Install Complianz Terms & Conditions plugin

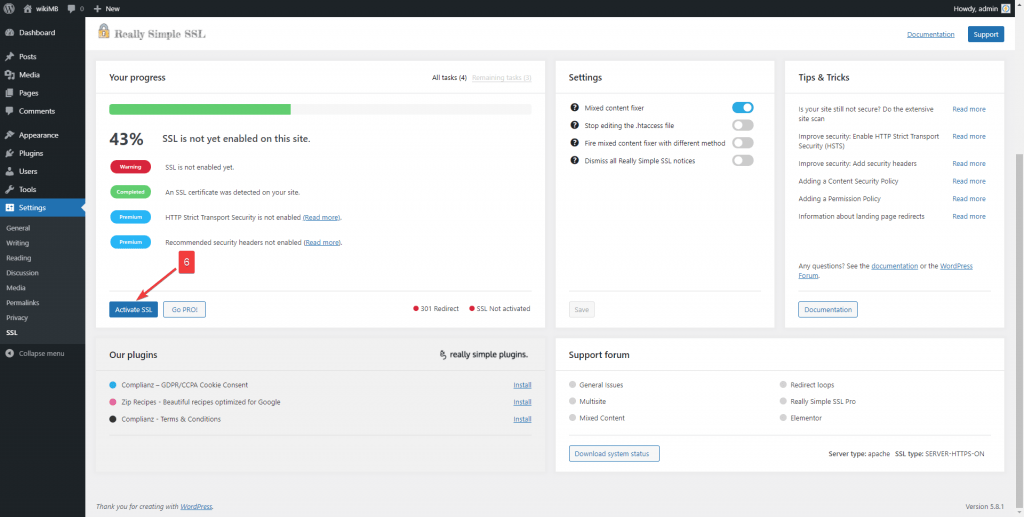[x=522, y=419]
